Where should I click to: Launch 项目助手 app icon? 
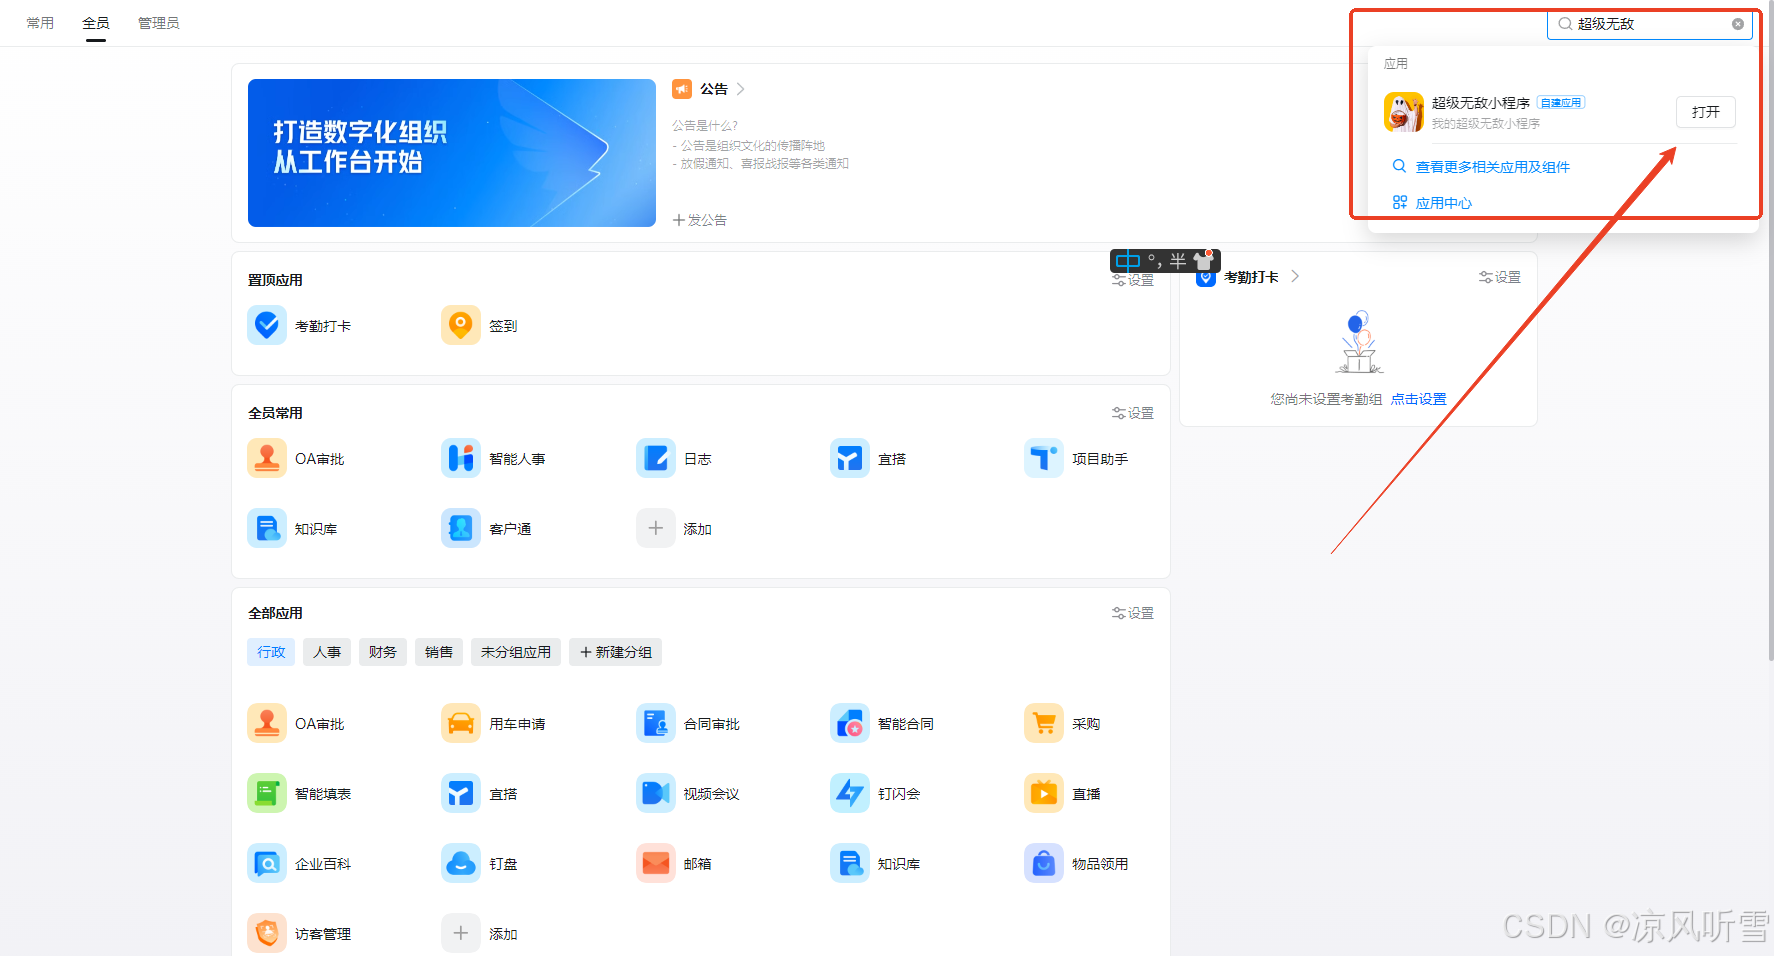pos(1044,458)
